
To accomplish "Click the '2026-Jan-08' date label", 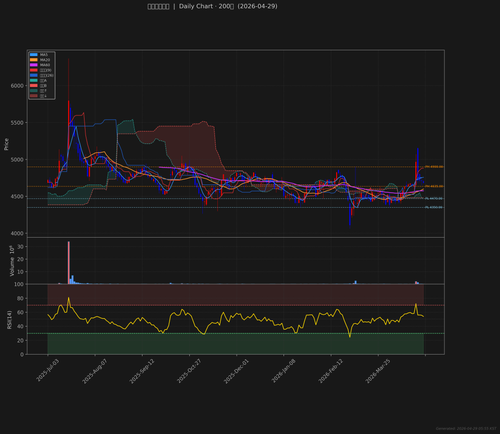I will click(x=284, y=371).
